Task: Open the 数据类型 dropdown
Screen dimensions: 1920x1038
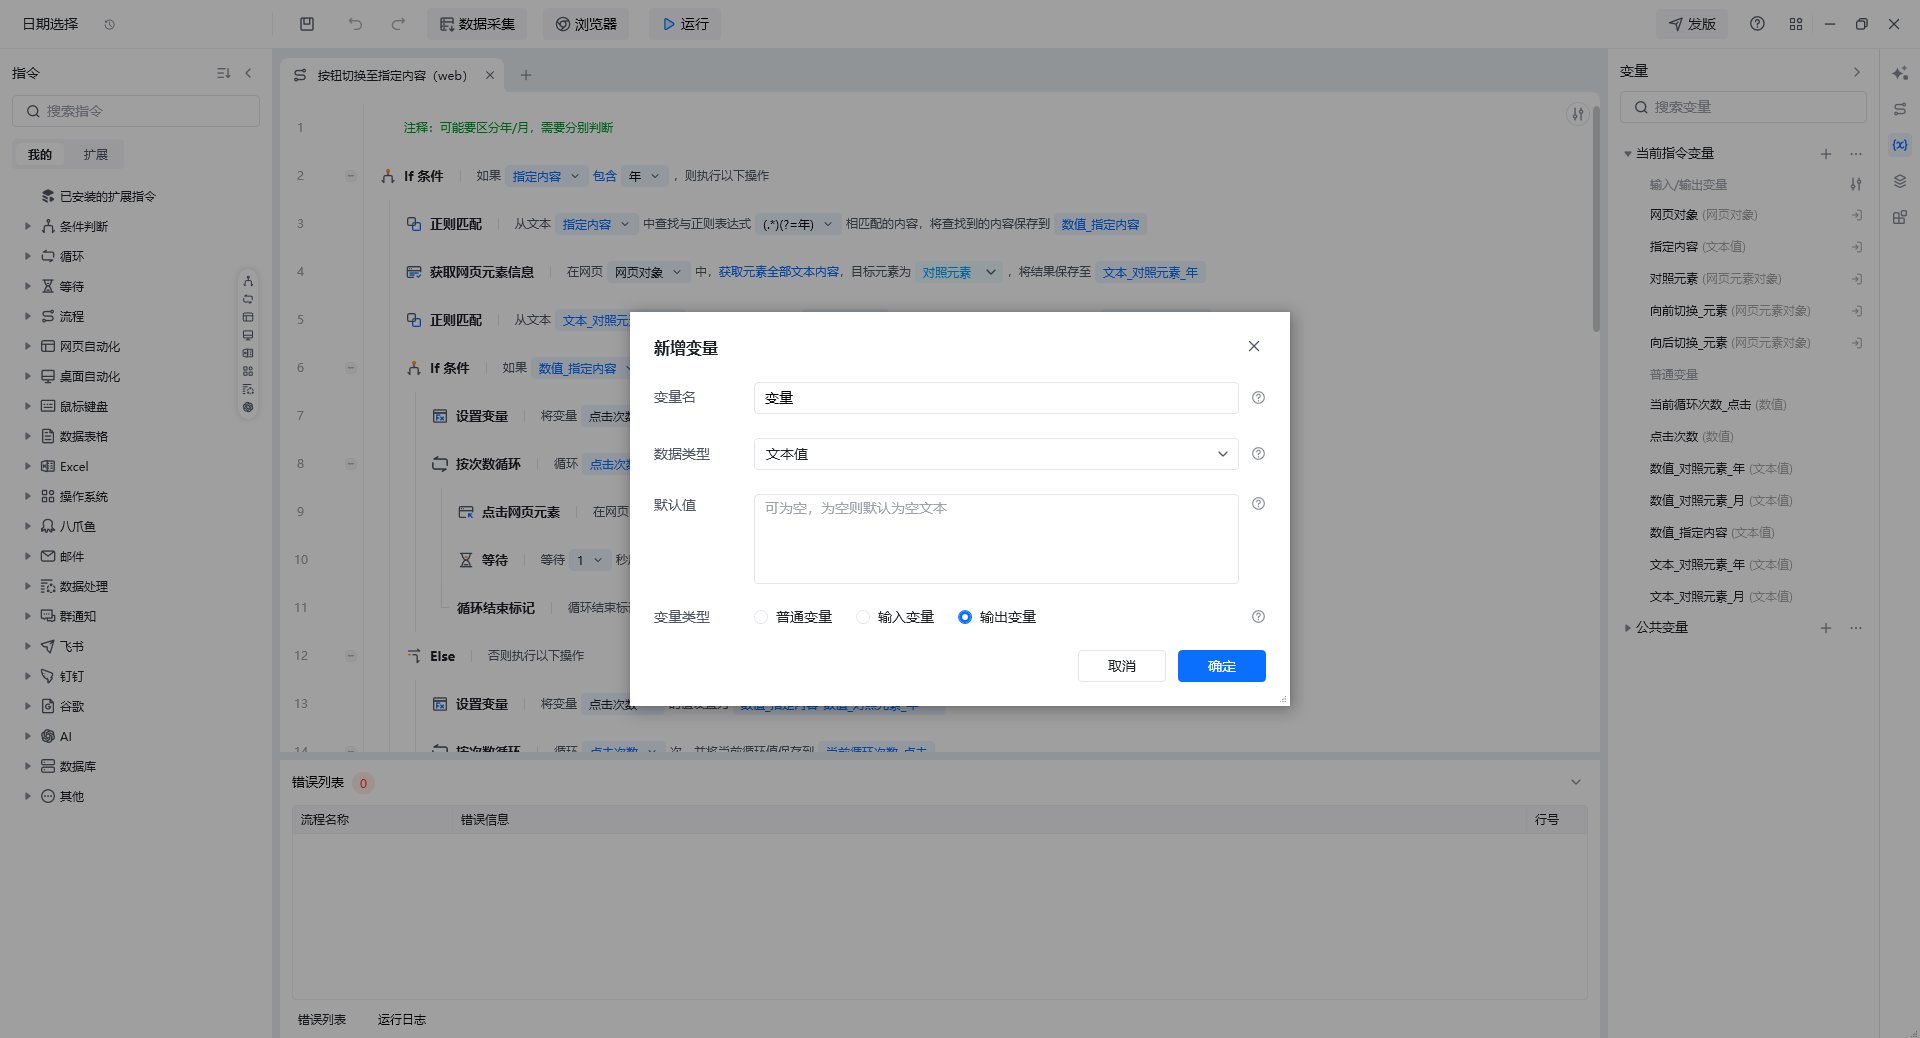Action: point(996,454)
